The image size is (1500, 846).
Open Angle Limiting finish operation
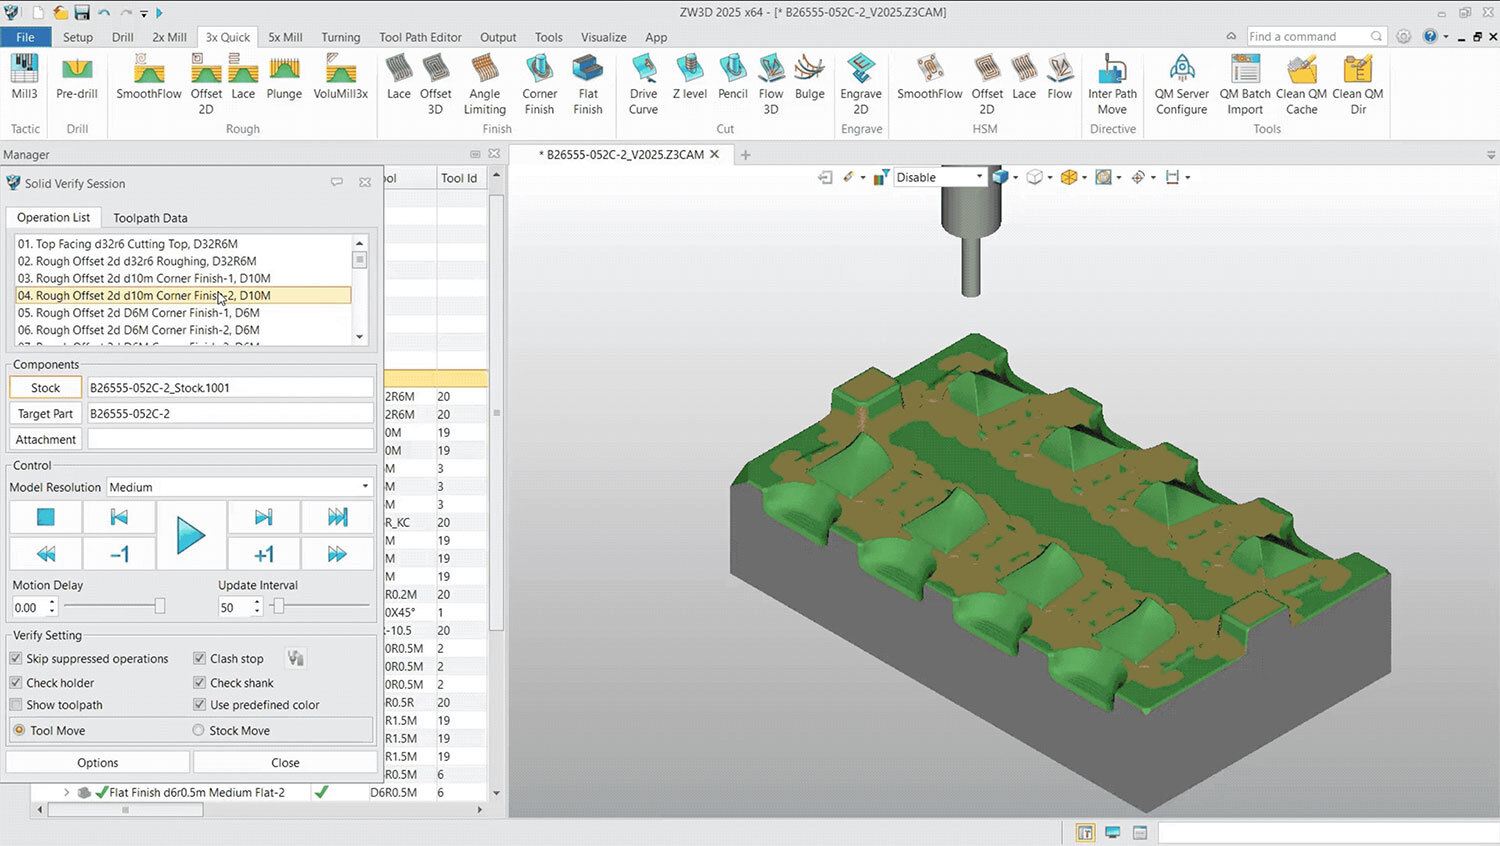click(x=484, y=85)
